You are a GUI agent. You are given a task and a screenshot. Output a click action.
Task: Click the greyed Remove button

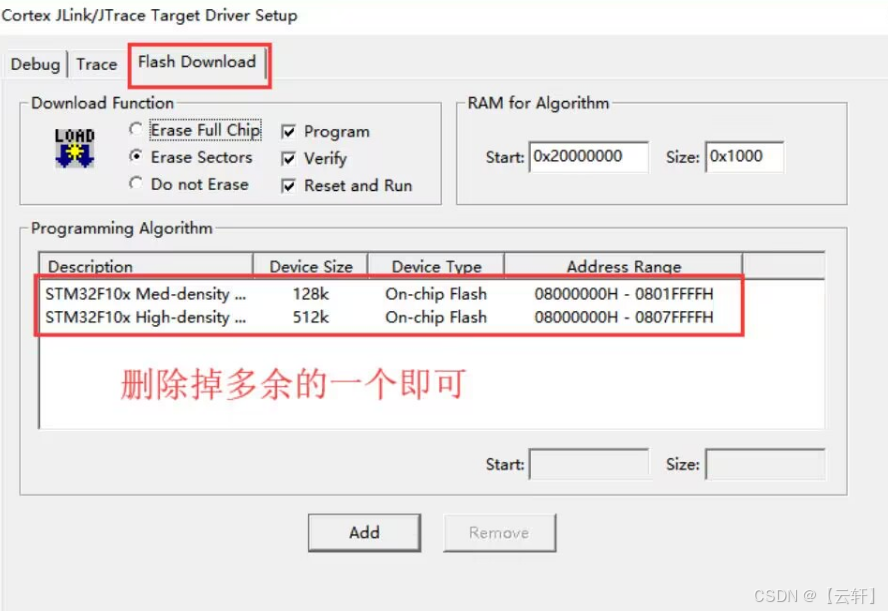click(500, 532)
